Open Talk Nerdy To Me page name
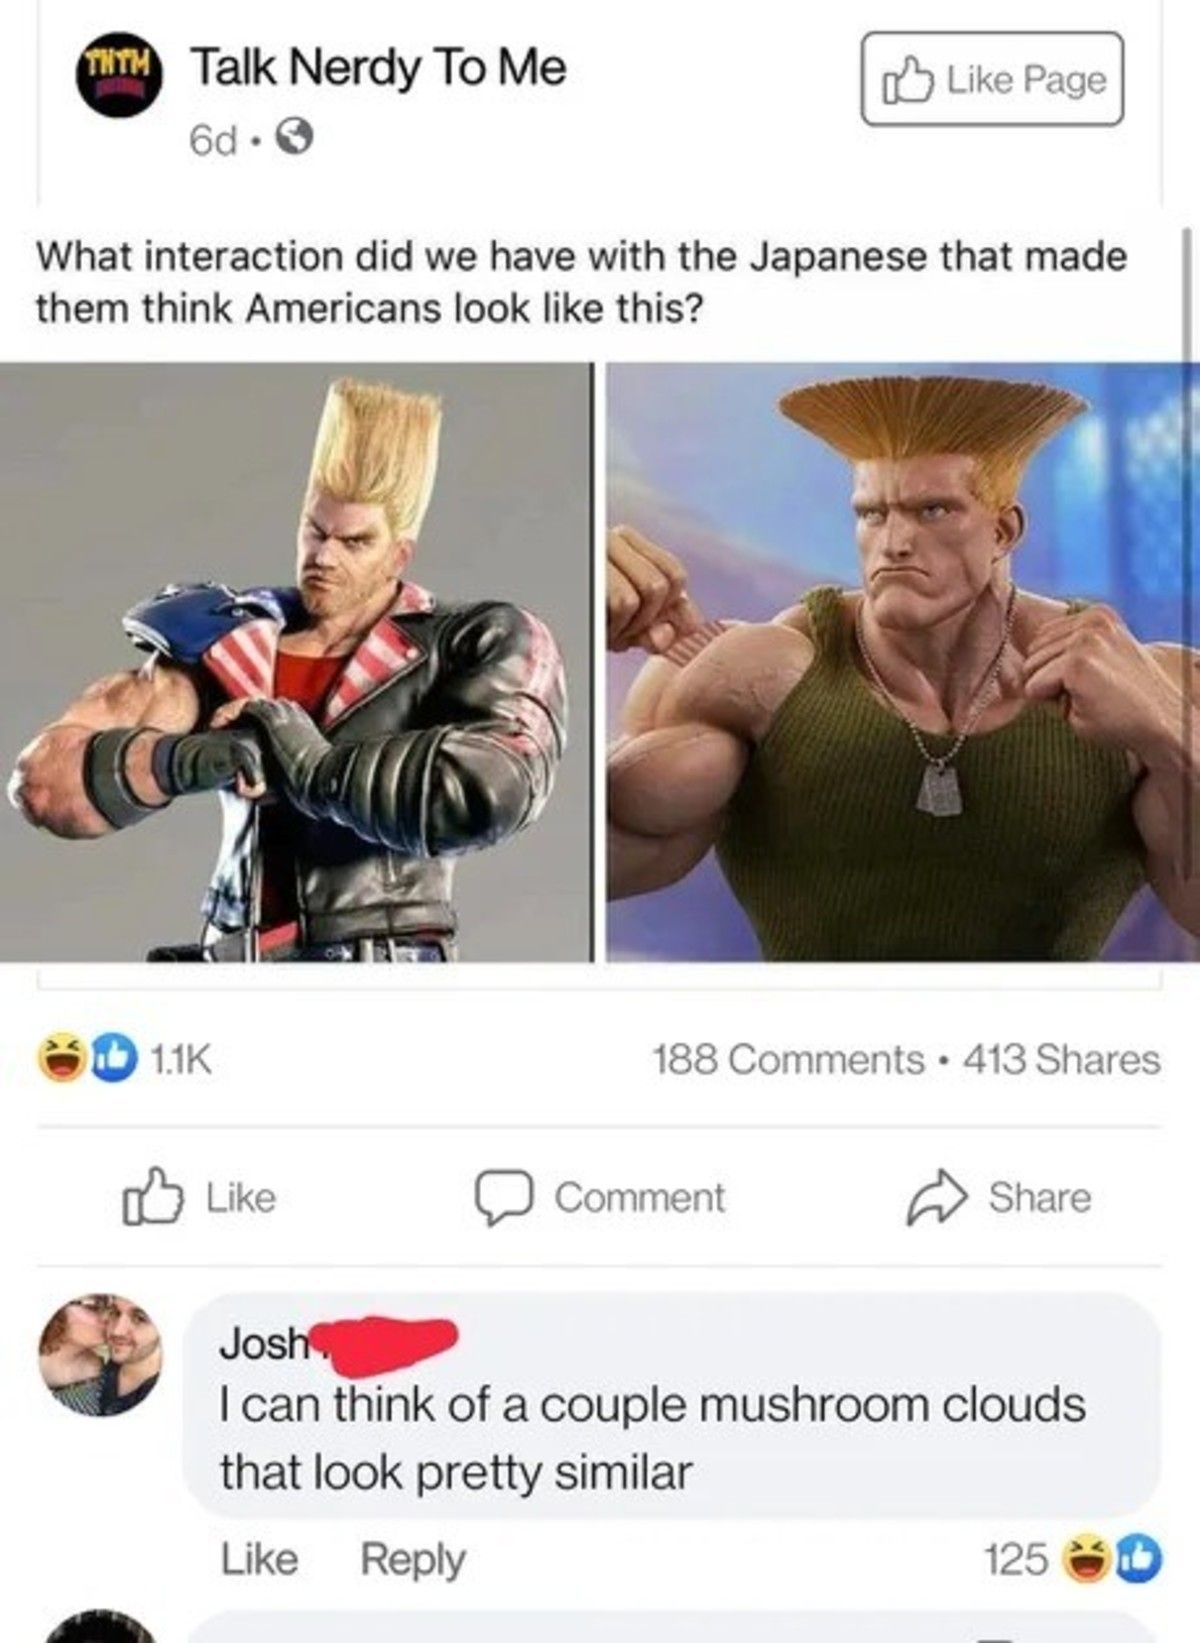 click(378, 68)
